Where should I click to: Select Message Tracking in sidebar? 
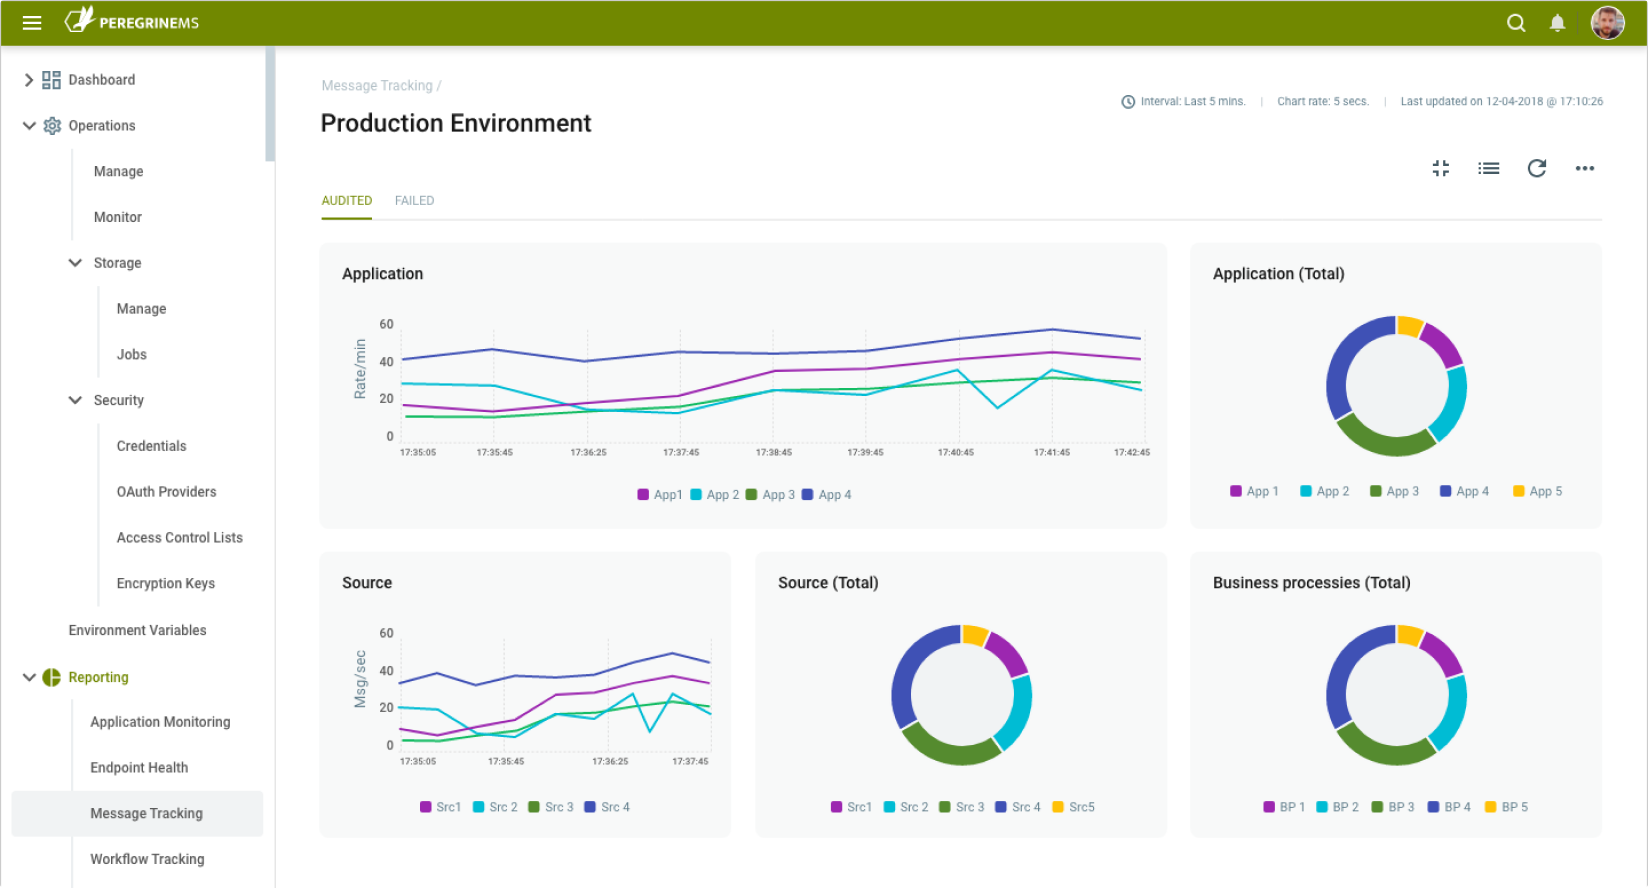pyautogui.click(x=137, y=814)
